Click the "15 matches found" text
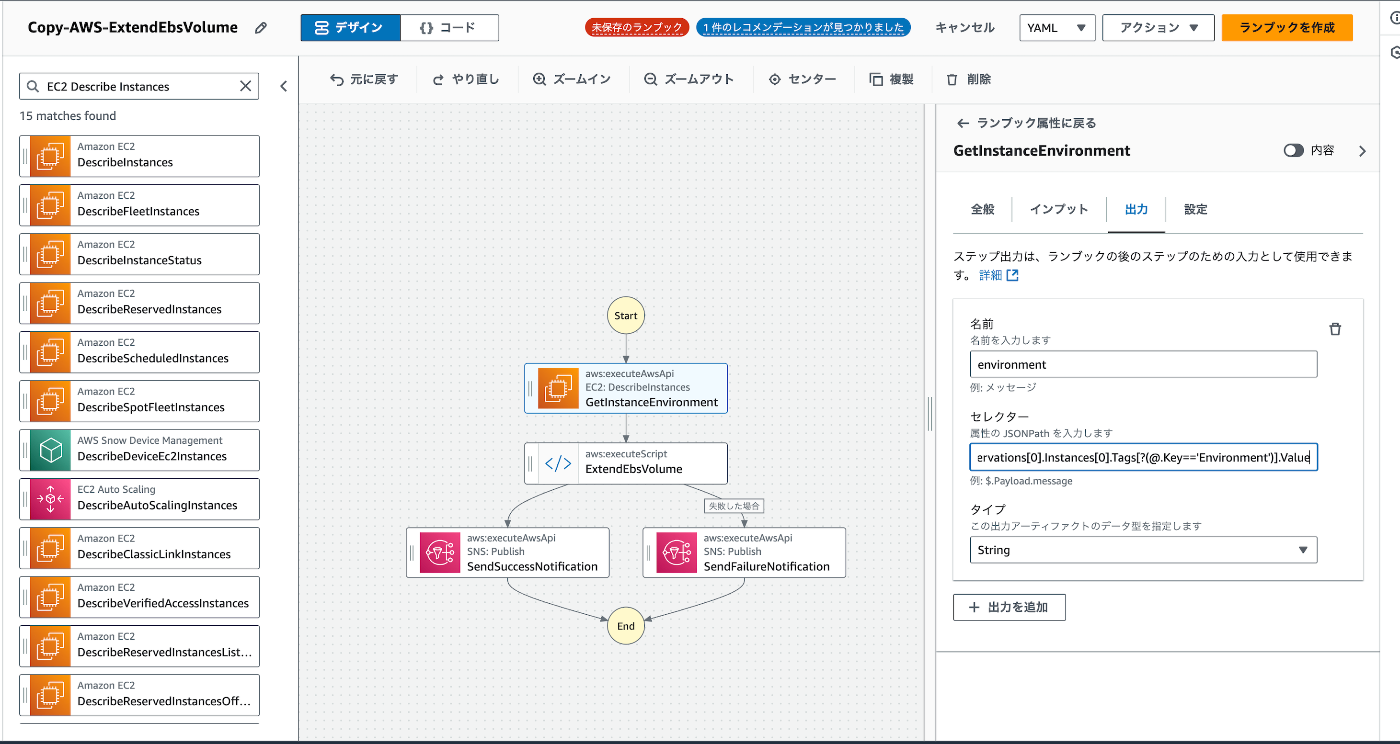1400x744 pixels. click(x=68, y=116)
